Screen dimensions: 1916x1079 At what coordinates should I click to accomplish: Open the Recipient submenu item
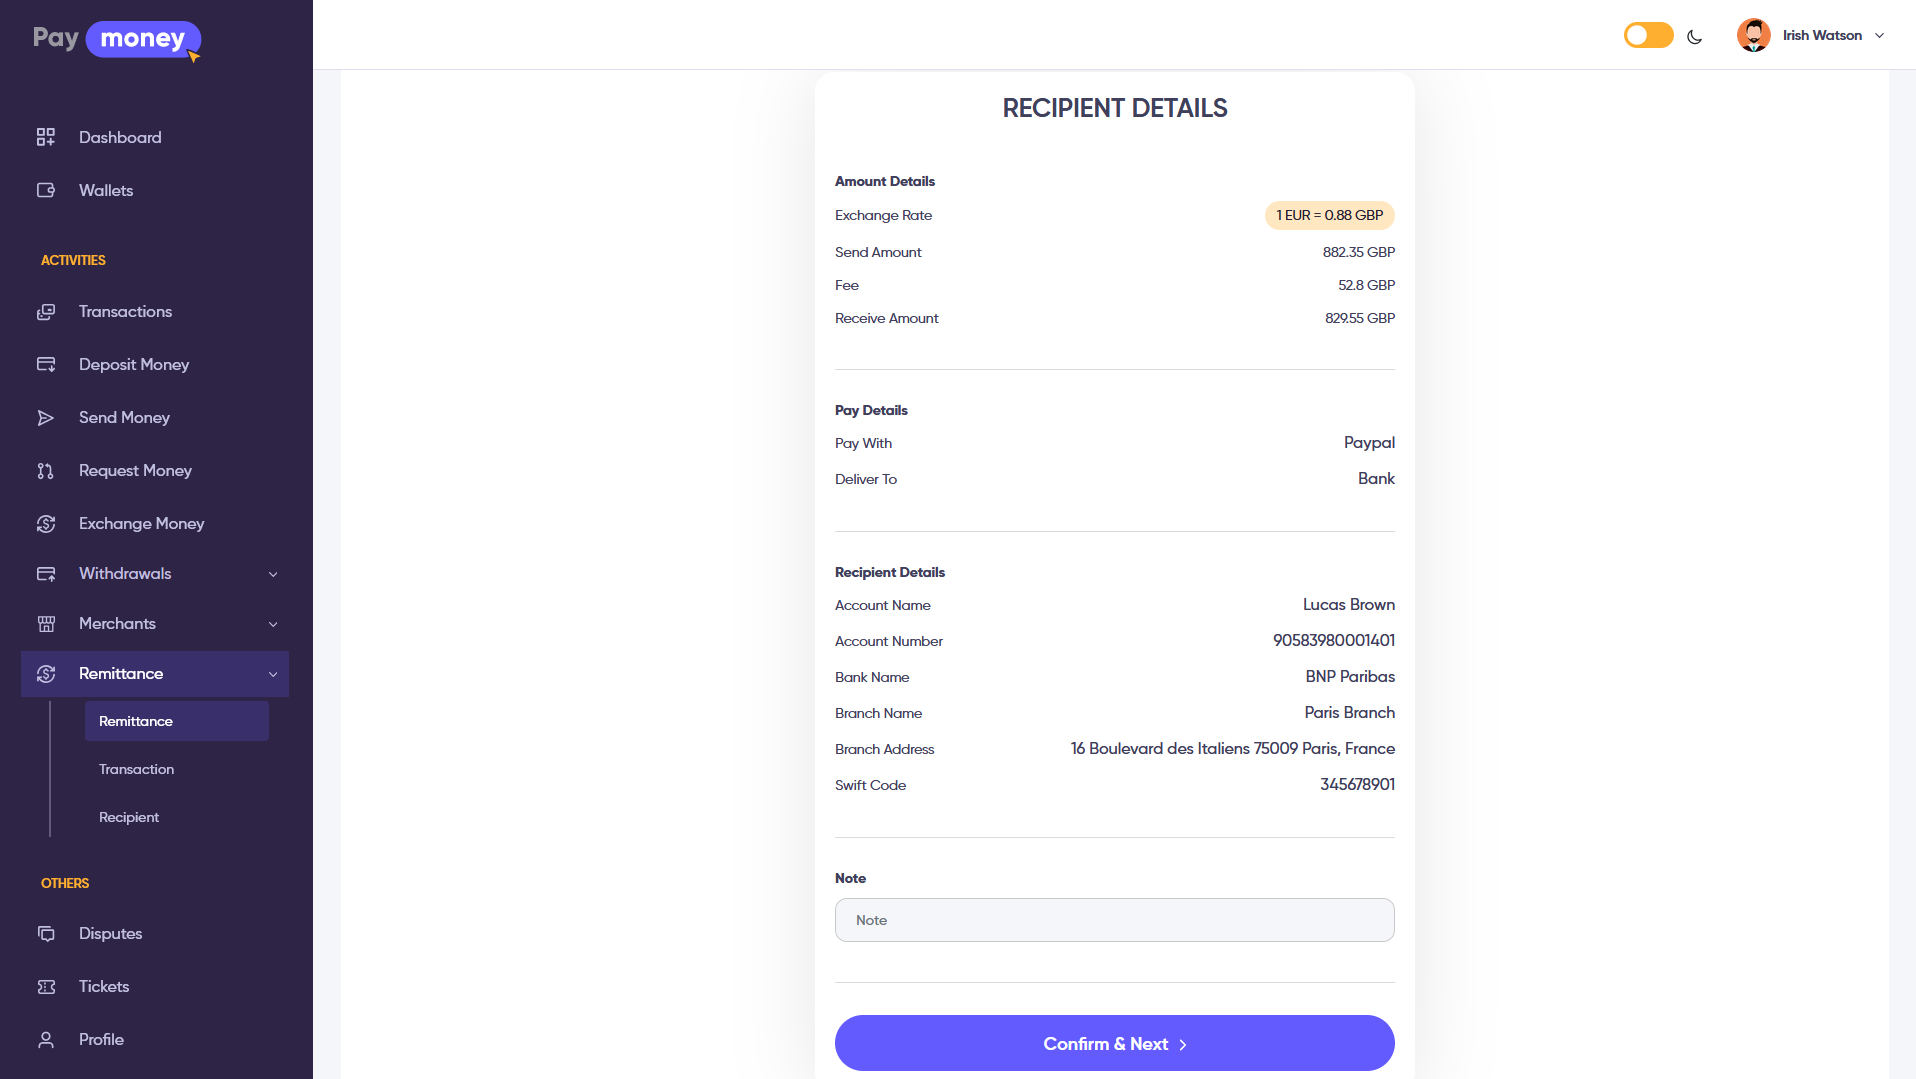pyautogui.click(x=129, y=817)
